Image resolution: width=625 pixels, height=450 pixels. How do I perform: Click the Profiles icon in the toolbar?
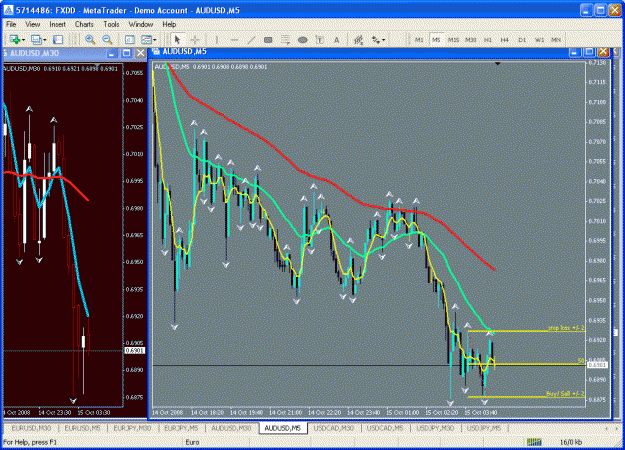pos(36,39)
